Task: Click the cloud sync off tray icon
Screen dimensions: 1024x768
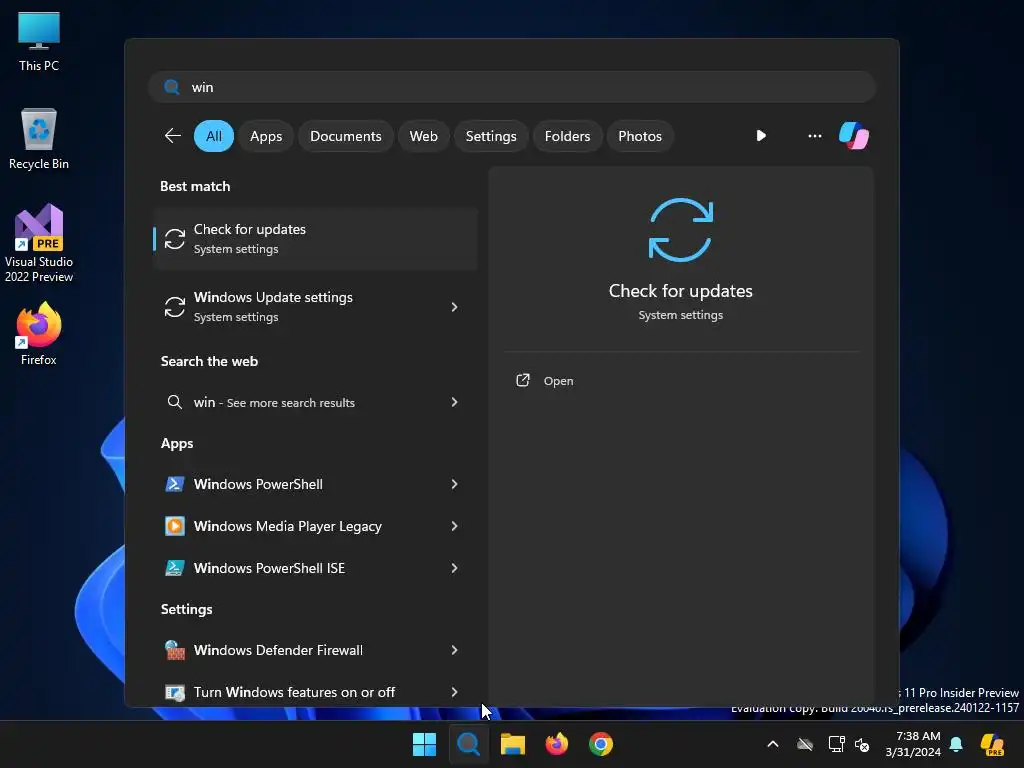Action: point(805,744)
